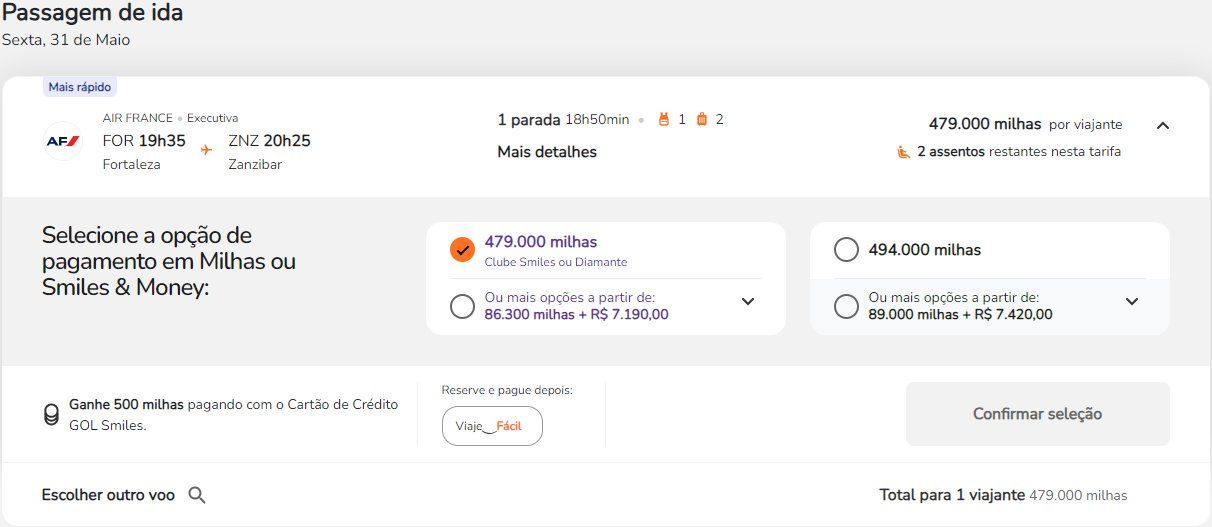This screenshot has height=527, width=1212.
Task: Click the magnifier icon beside Escolher outro voo
Action: (197, 495)
